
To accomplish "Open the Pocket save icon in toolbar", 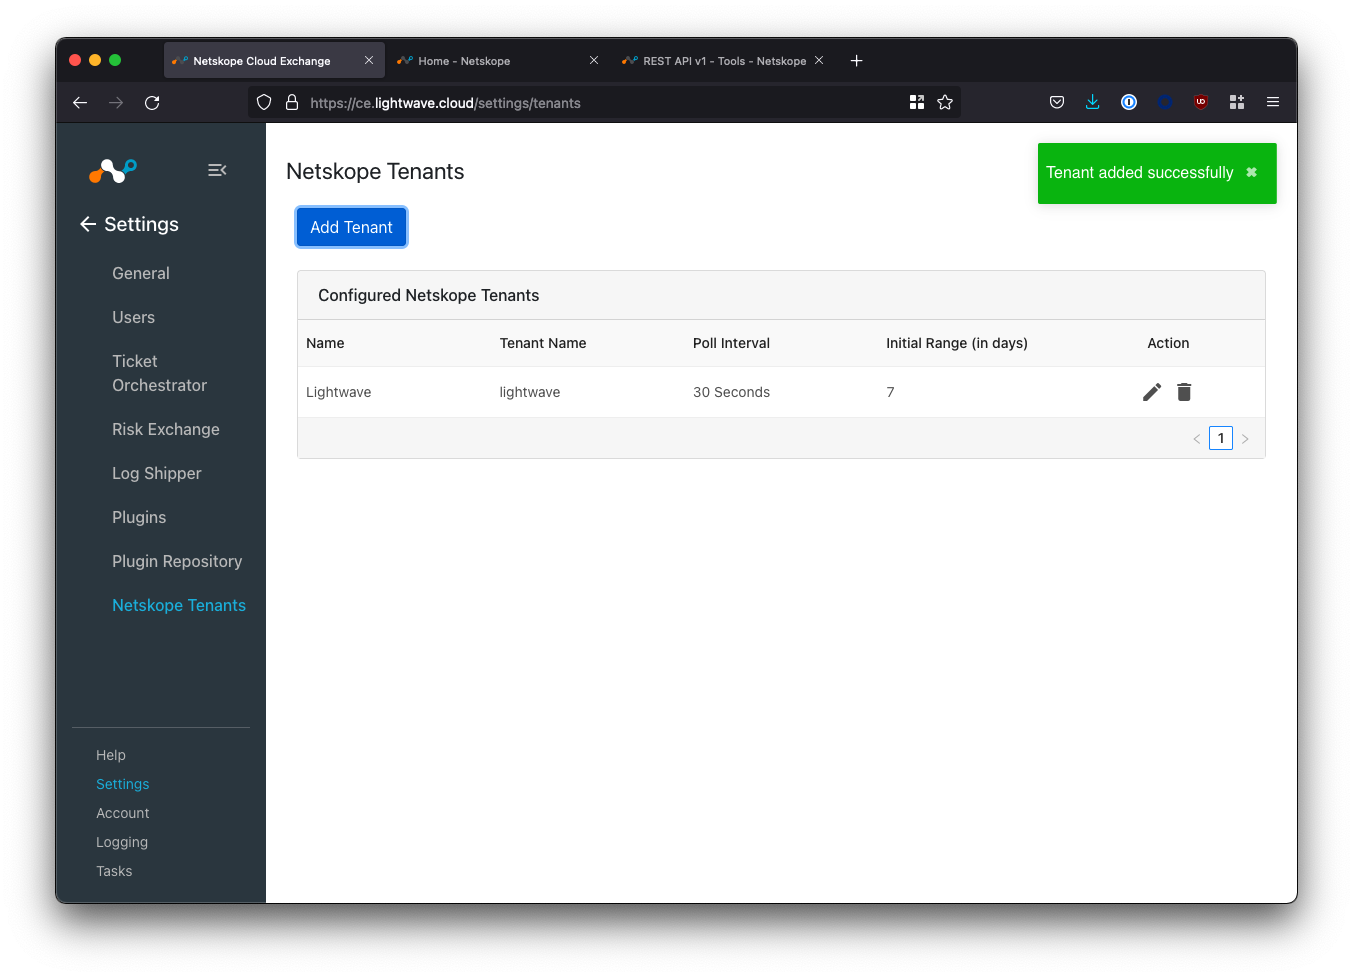I will tap(1057, 102).
